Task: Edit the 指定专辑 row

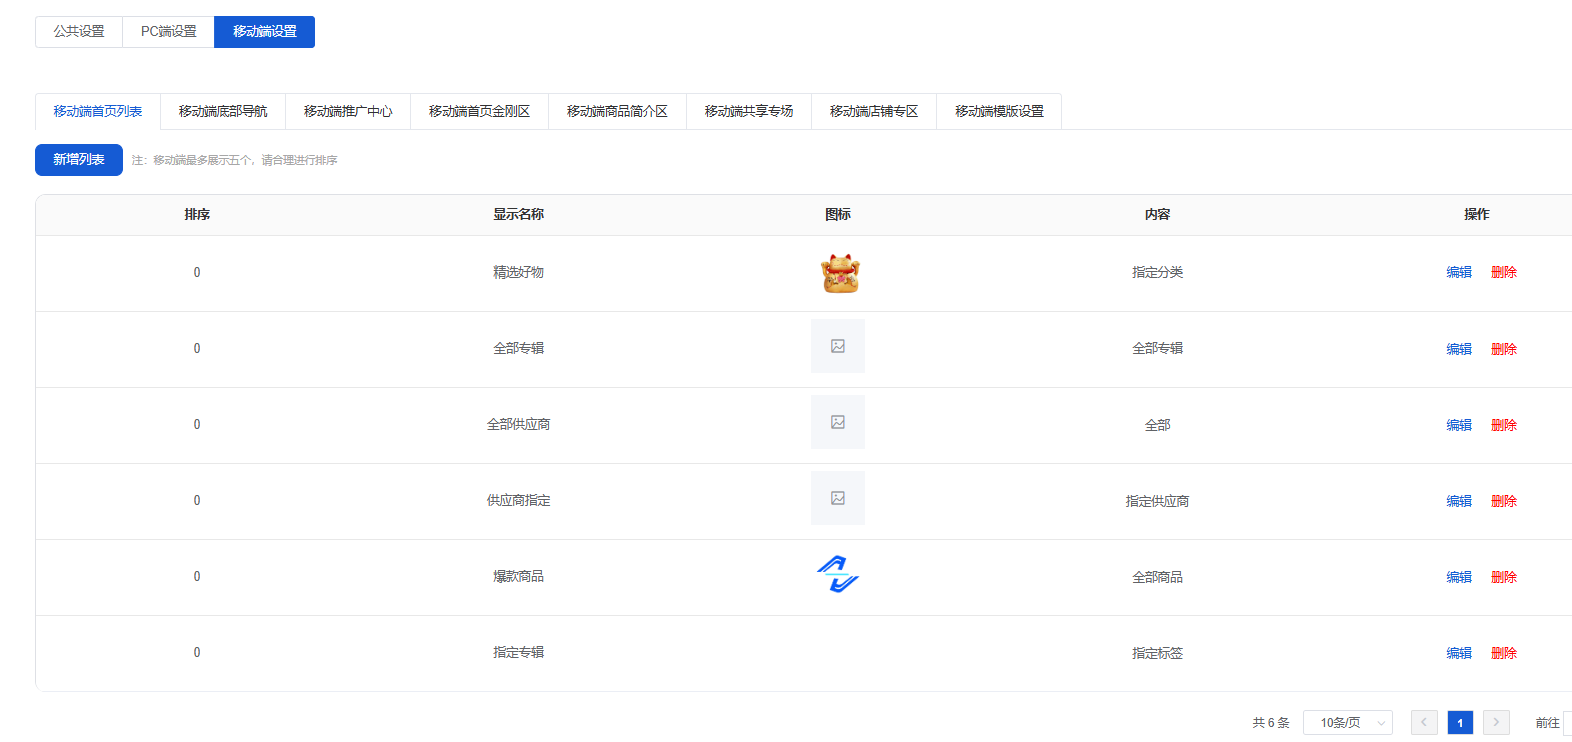Action: pyautogui.click(x=1459, y=653)
